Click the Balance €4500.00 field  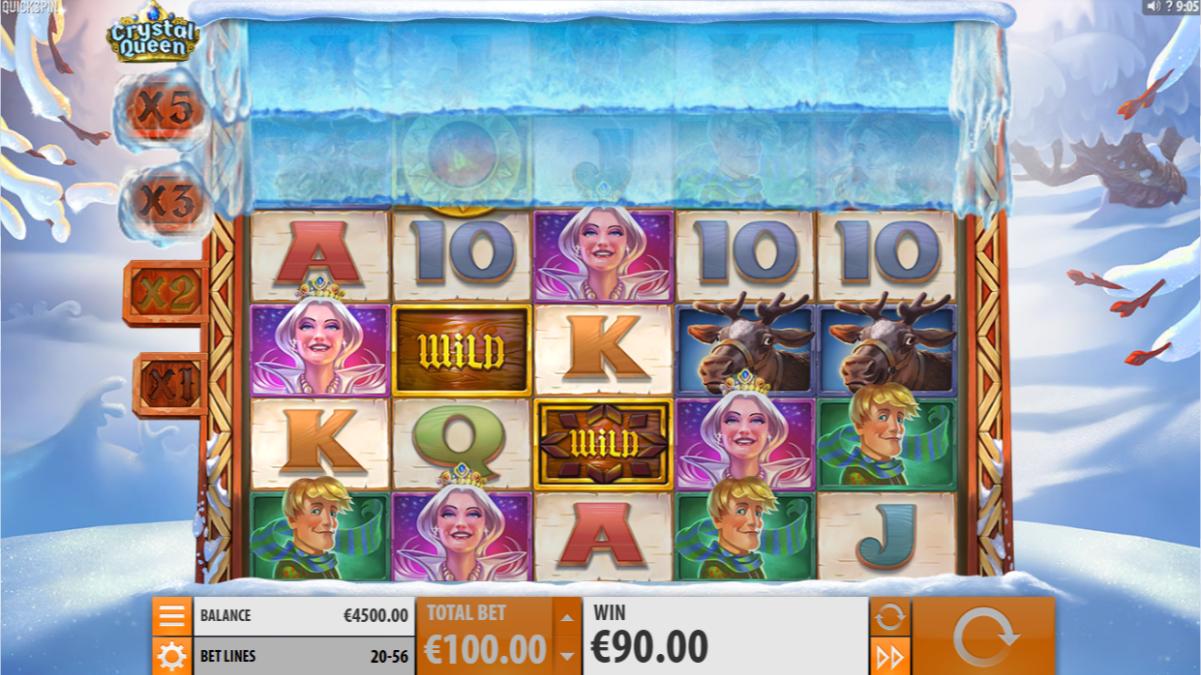(303, 616)
